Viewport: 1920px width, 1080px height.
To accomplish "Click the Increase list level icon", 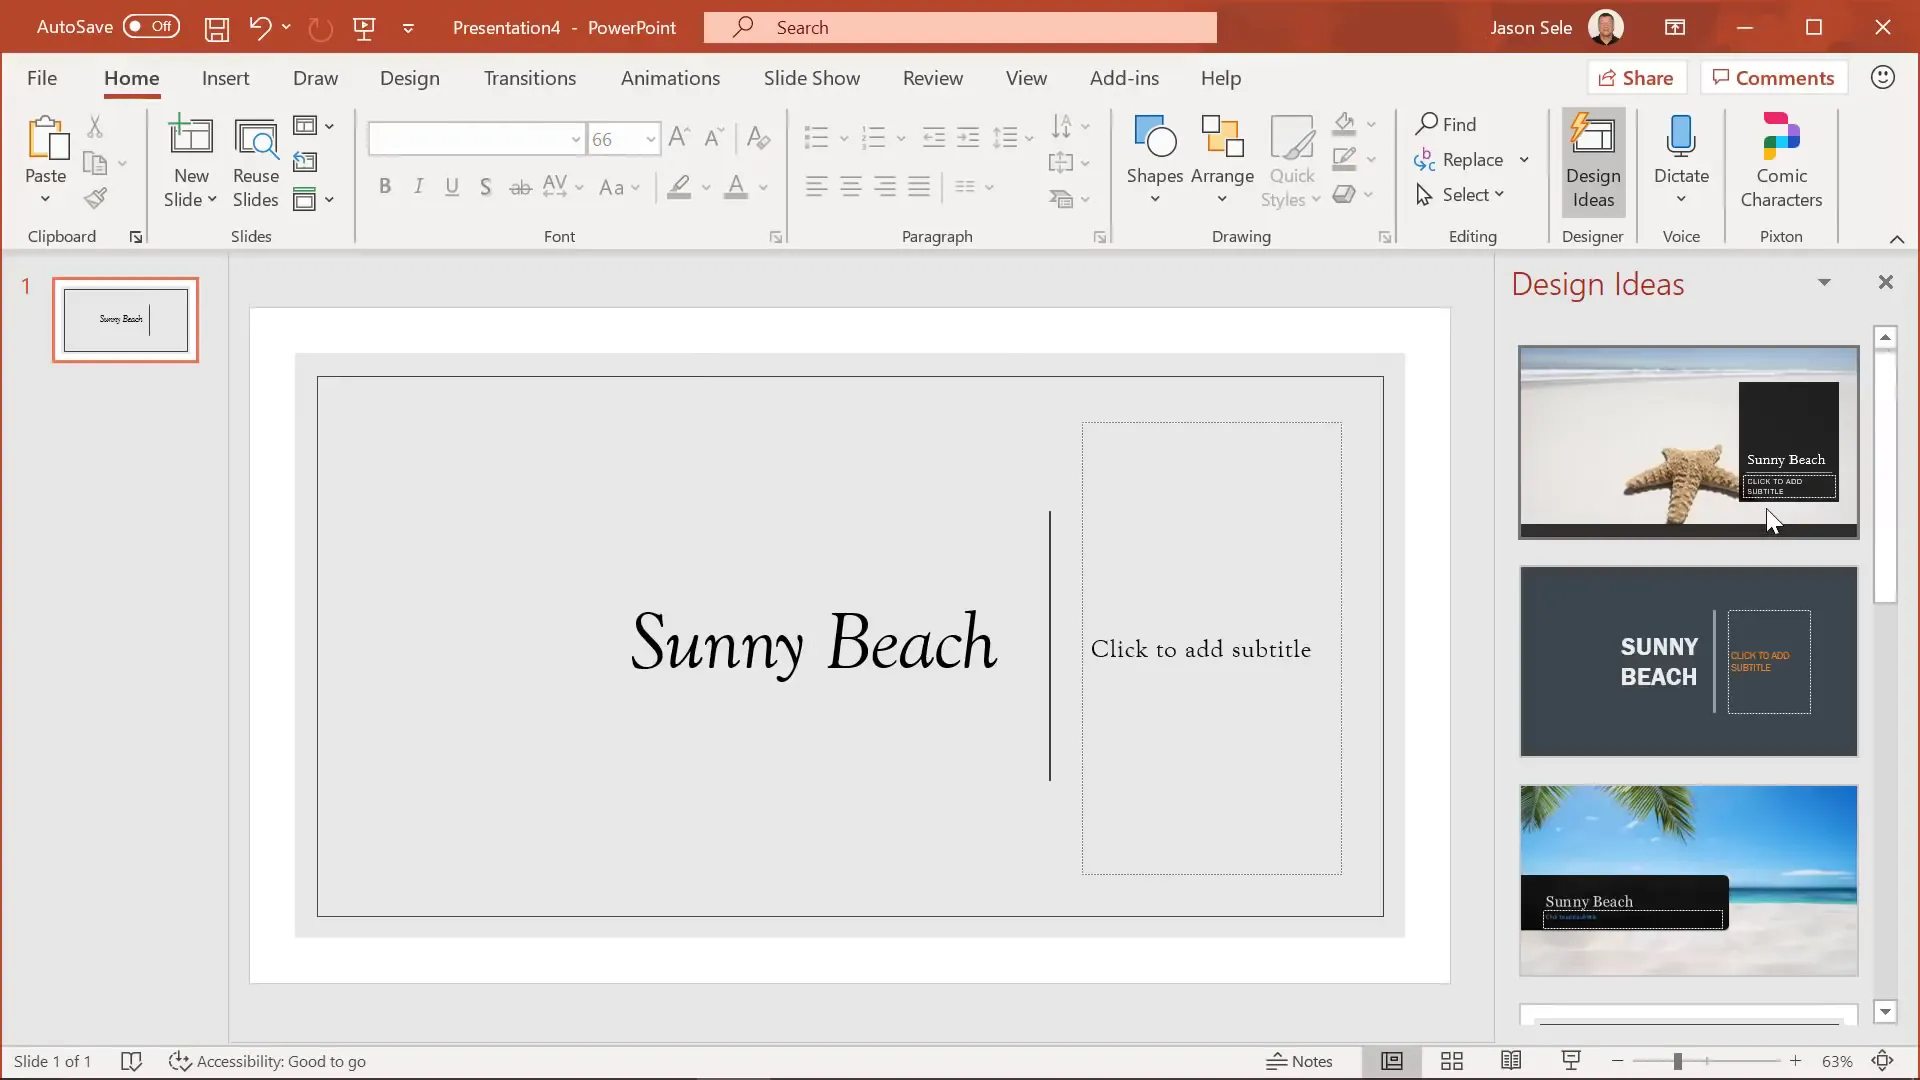I will (x=968, y=138).
